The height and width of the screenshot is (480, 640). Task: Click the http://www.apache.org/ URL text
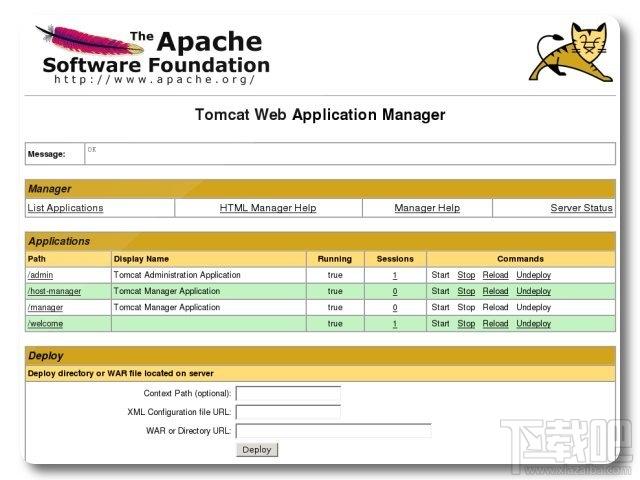pyautogui.click(x=155, y=79)
